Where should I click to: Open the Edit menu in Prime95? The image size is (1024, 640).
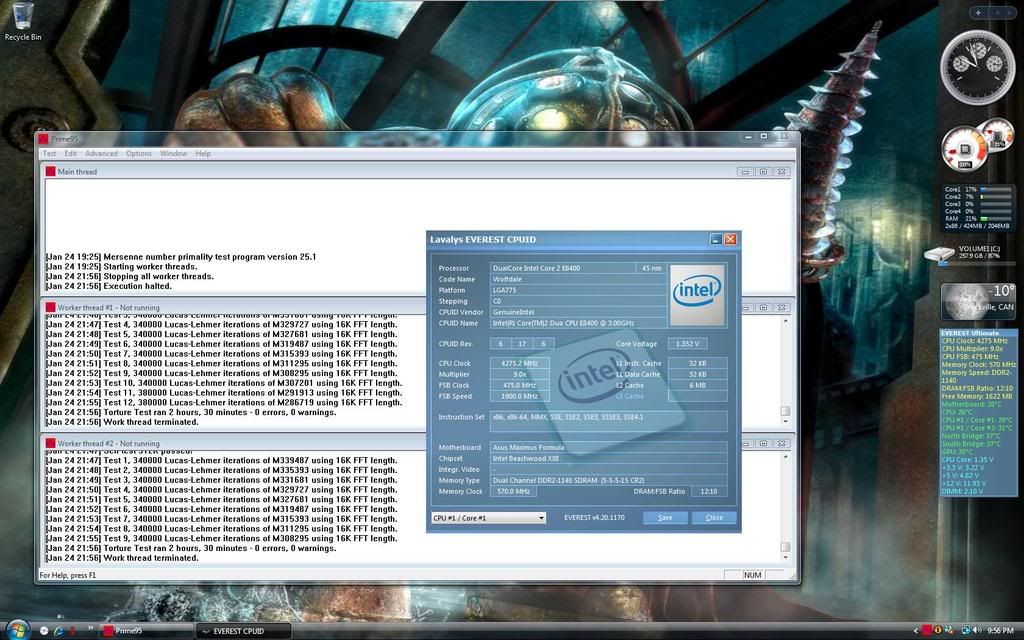(71, 153)
